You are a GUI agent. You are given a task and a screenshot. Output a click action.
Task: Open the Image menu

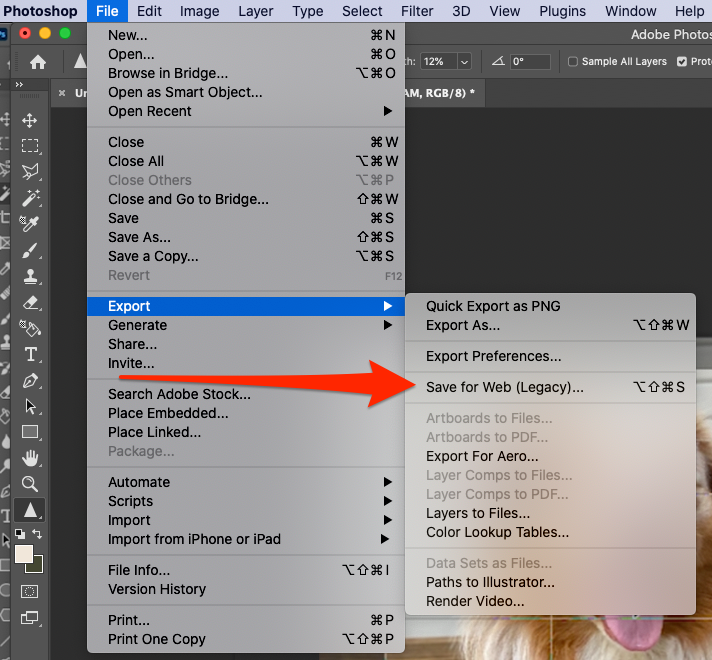tap(199, 11)
